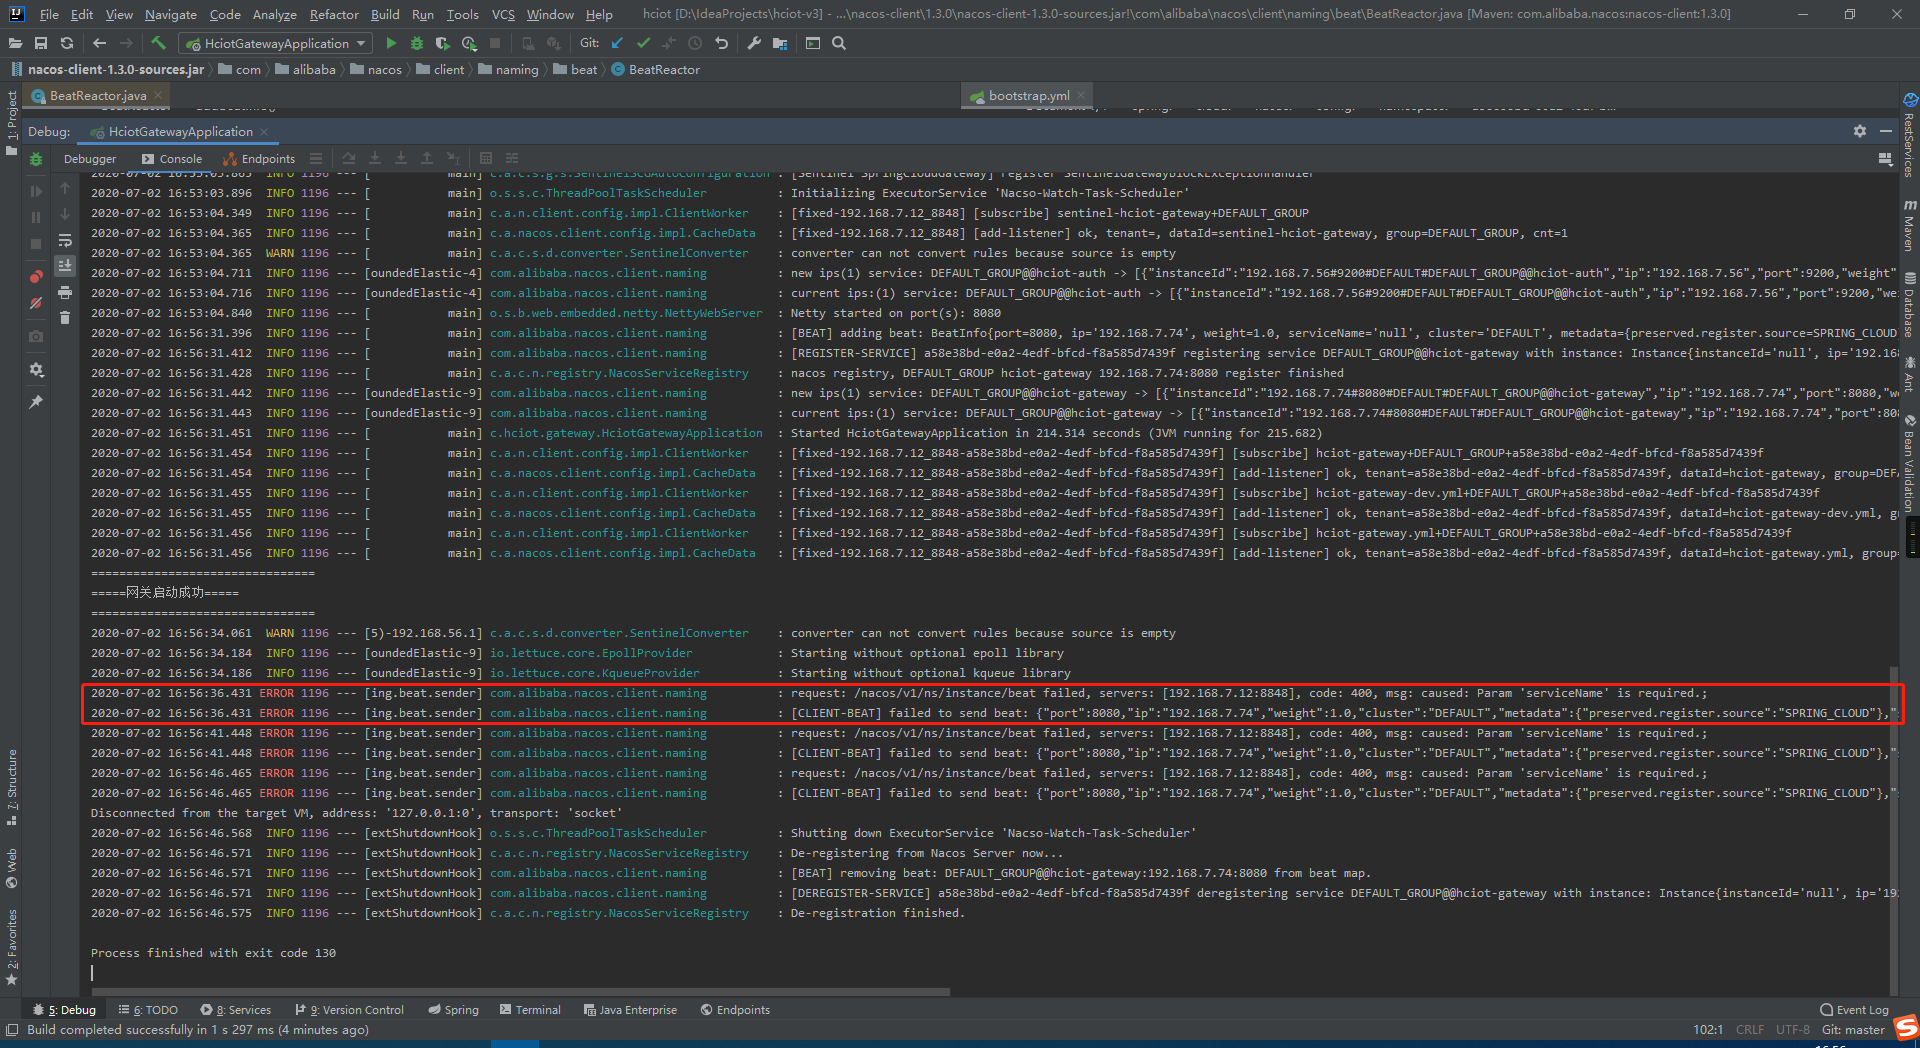
Task: Click the console horizontal scrollbar
Action: pyautogui.click(x=520, y=992)
